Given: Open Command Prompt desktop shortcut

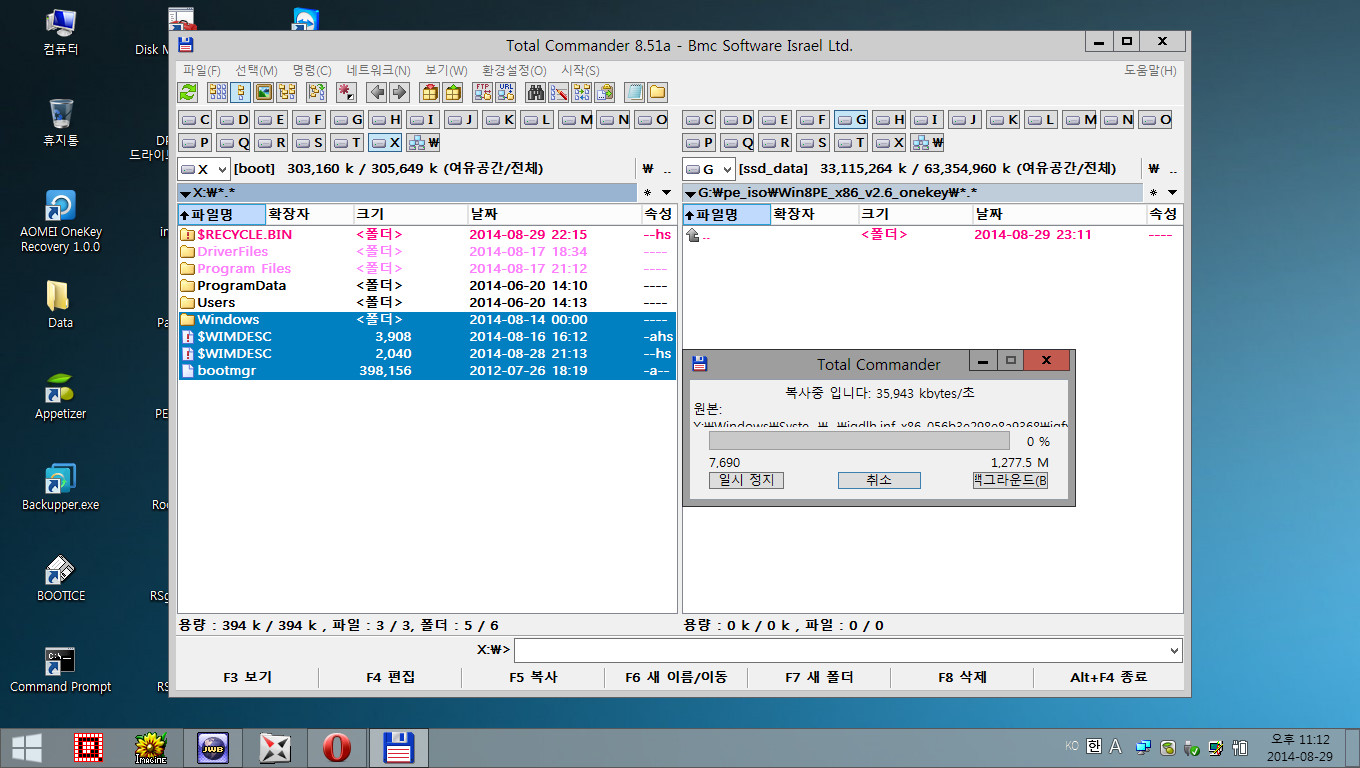Looking at the screenshot, I should point(60,670).
